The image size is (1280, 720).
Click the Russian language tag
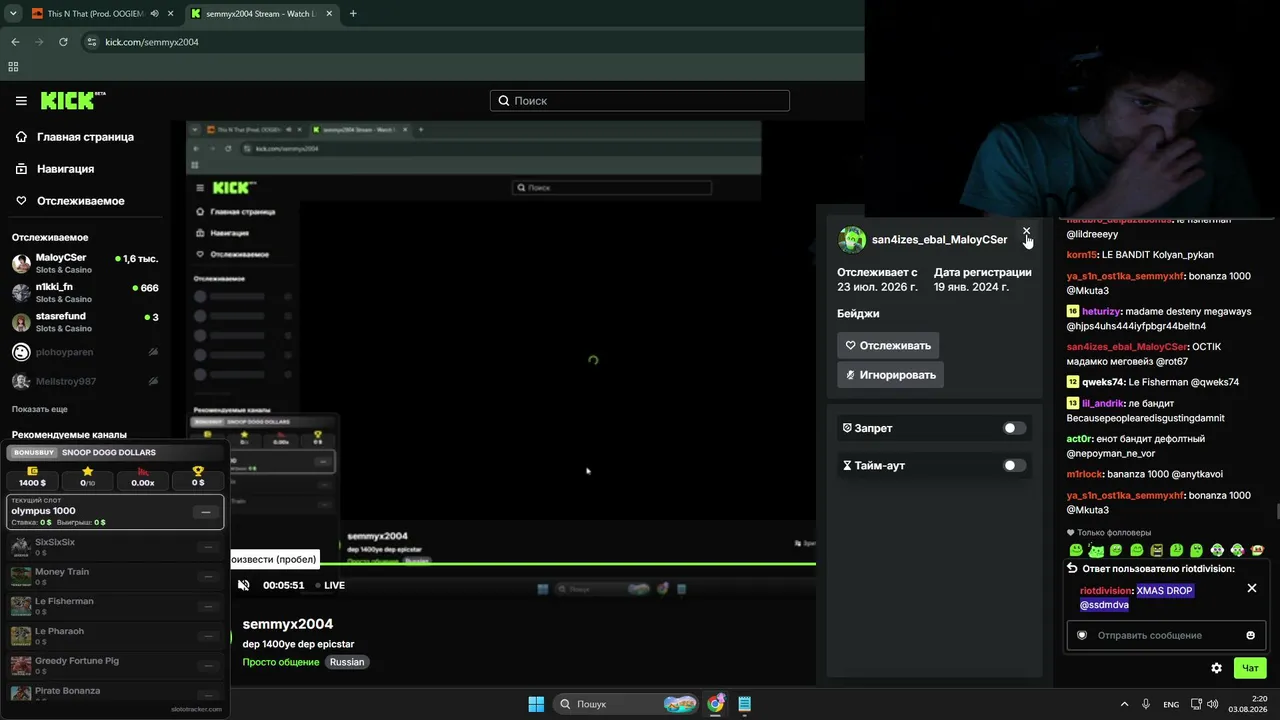coord(347,662)
